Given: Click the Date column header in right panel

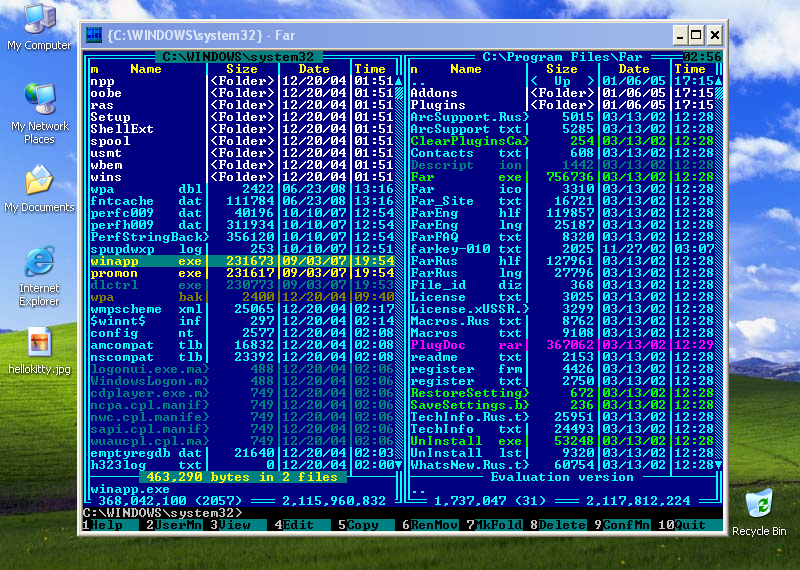Looking at the screenshot, I should (634, 69).
